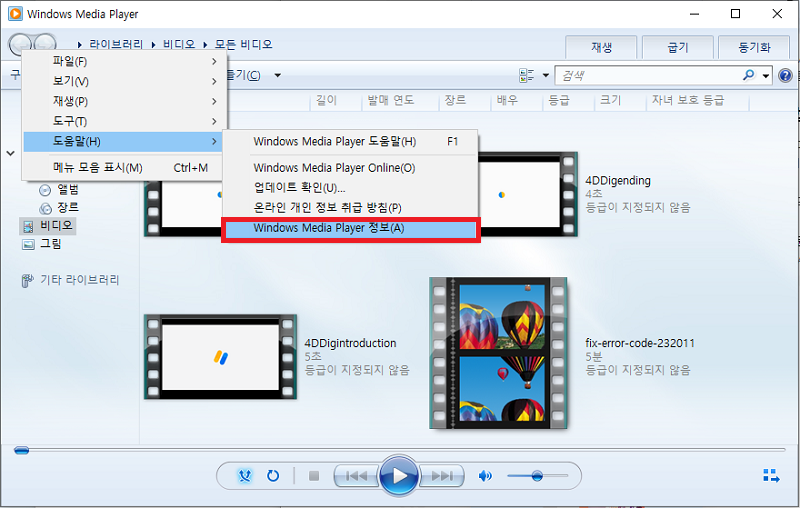Viewport: 800px width, 508px height.
Task: Skip to the previous track
Action: pyautogui.click(x=357, y=476)
